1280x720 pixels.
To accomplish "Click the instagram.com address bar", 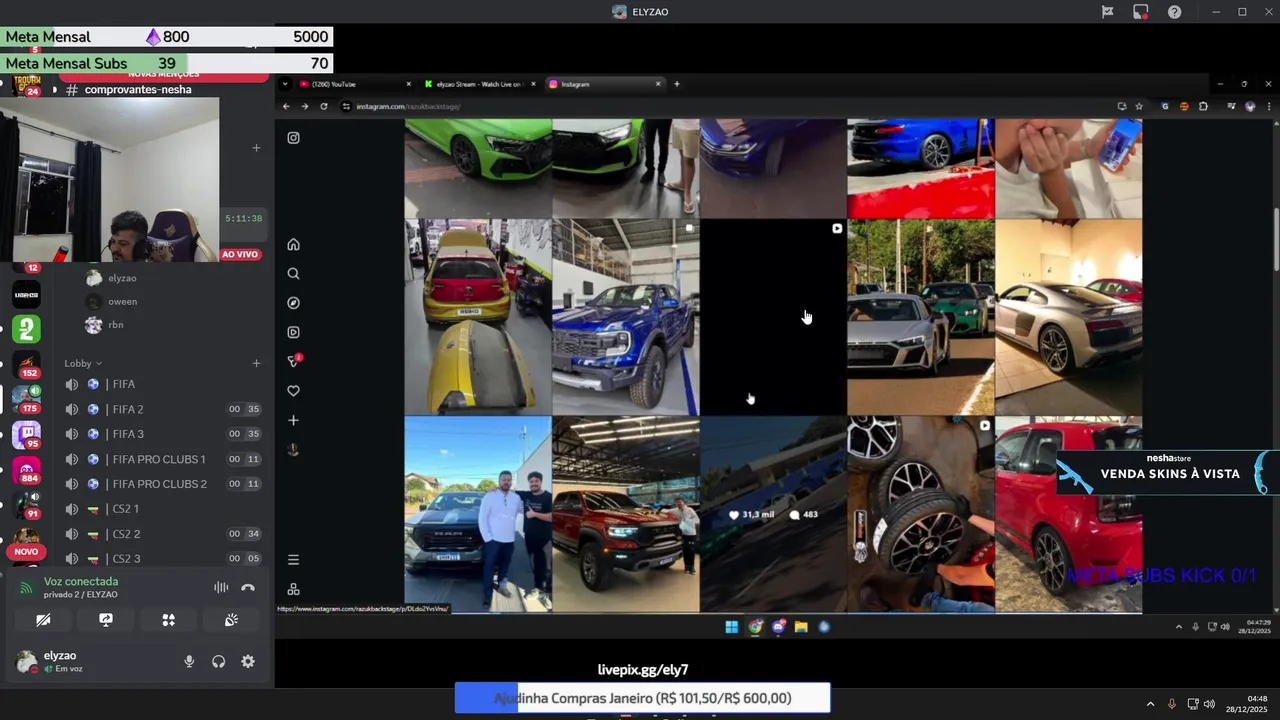I will point(720,106).
